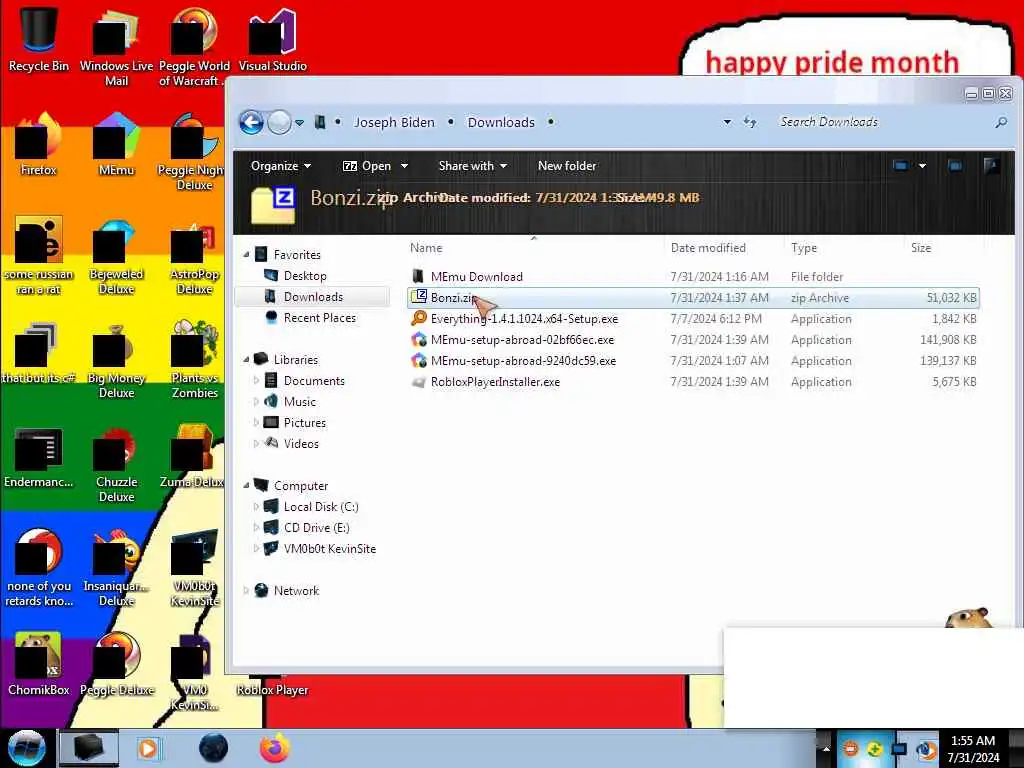
Task: Open Recent Places in Favorites
Action: 319,318
